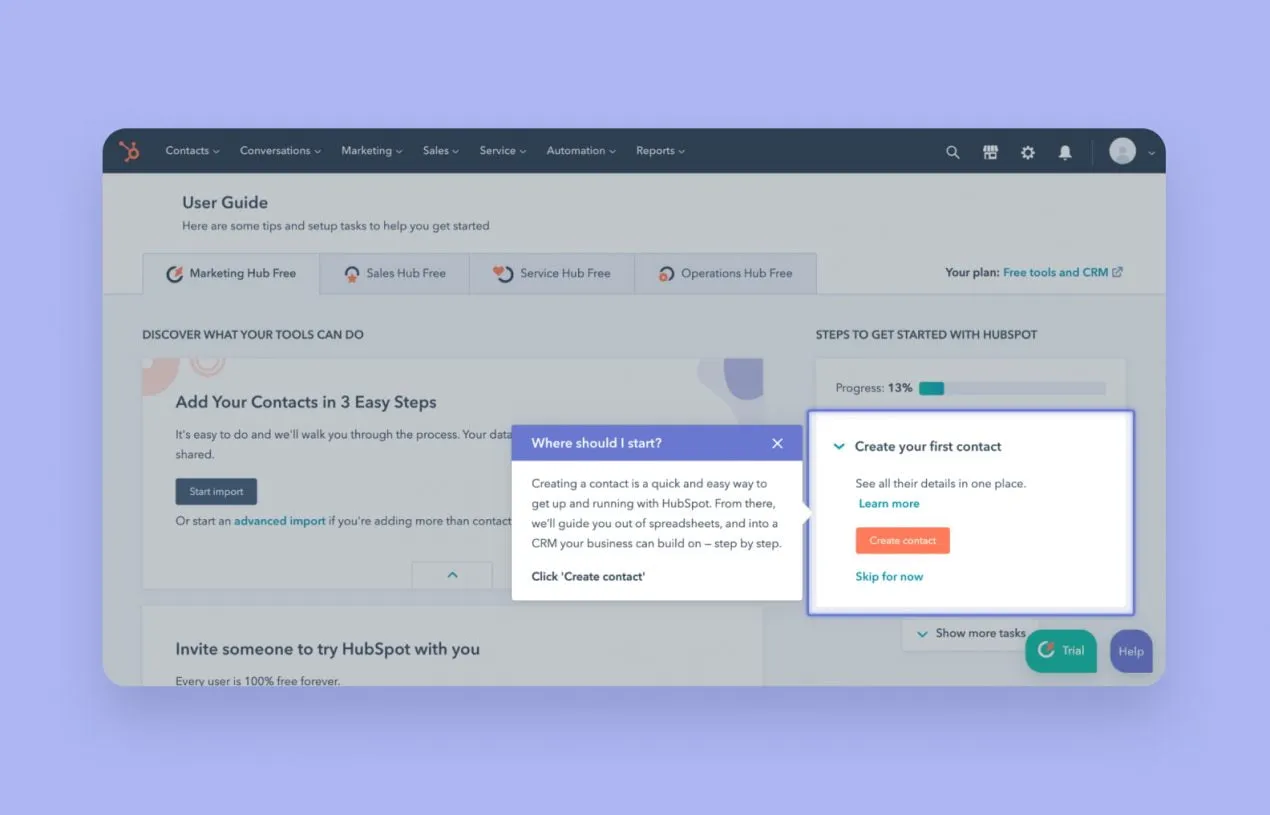Close the 'Where should I start?' popup

777,443
